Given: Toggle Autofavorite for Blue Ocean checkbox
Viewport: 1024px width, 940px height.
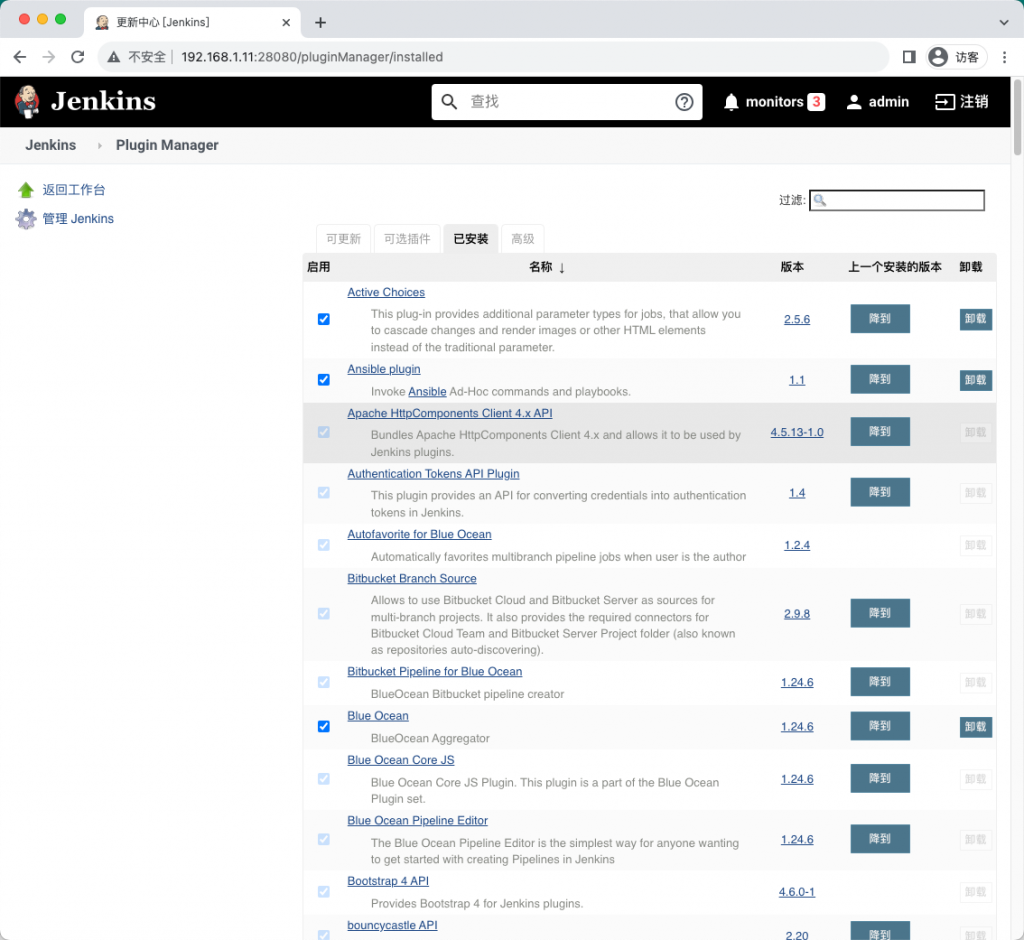Looking at the screenshot, I should (323, 545).
